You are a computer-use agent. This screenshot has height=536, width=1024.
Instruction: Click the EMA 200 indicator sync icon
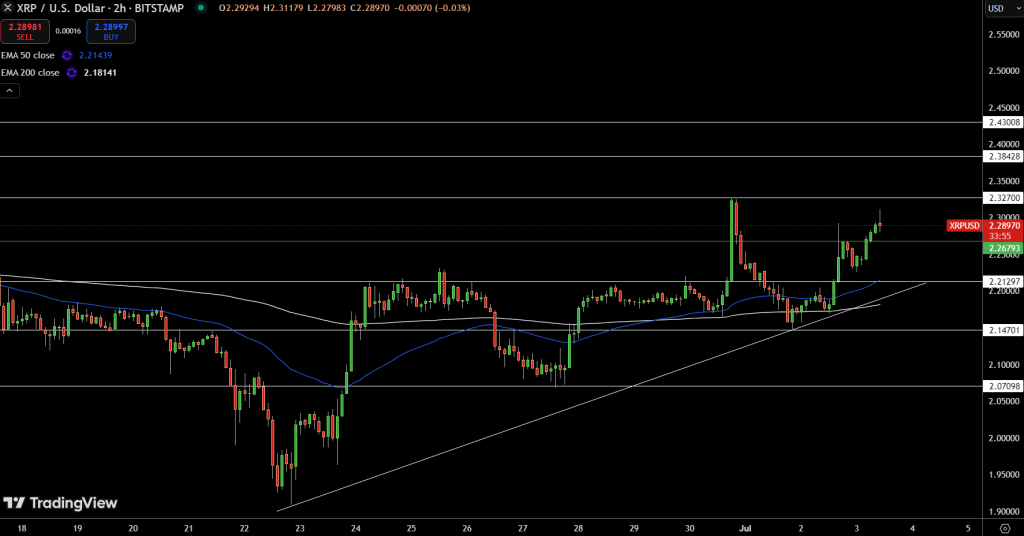tap(71, 72)
